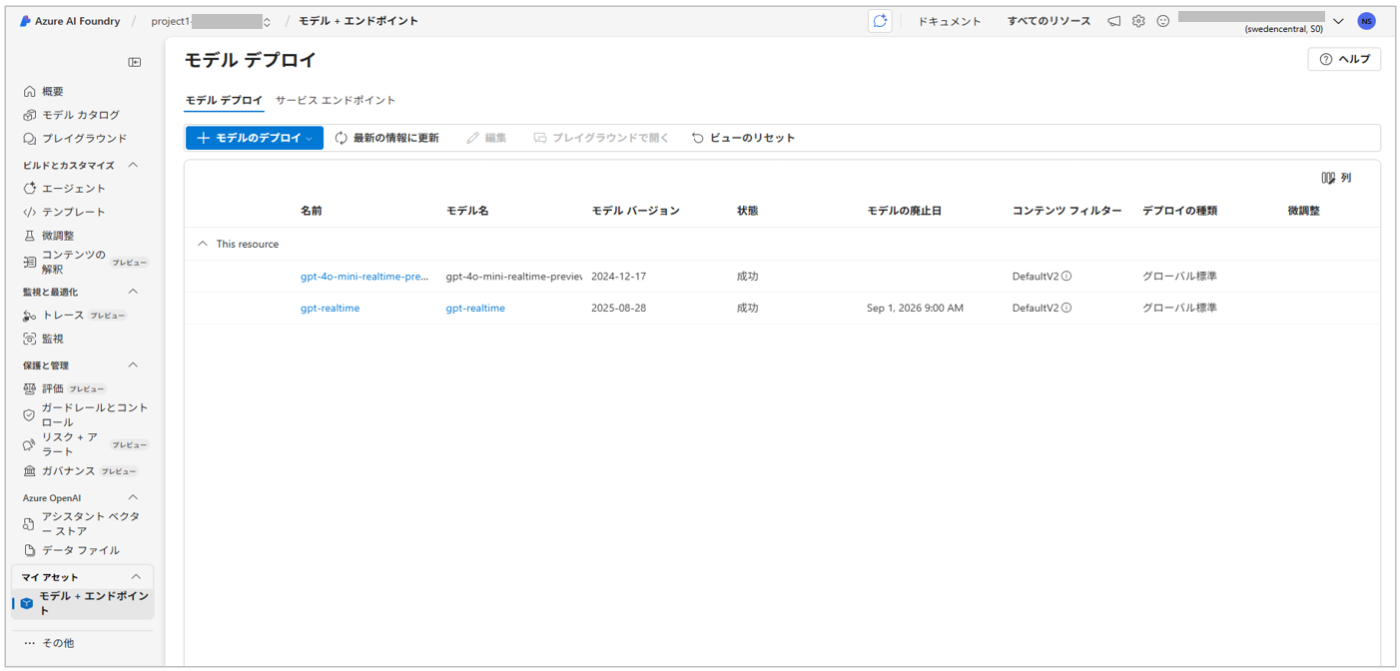
Task: Expand the resource selector chevron in header
Action: click(1339, 21)
